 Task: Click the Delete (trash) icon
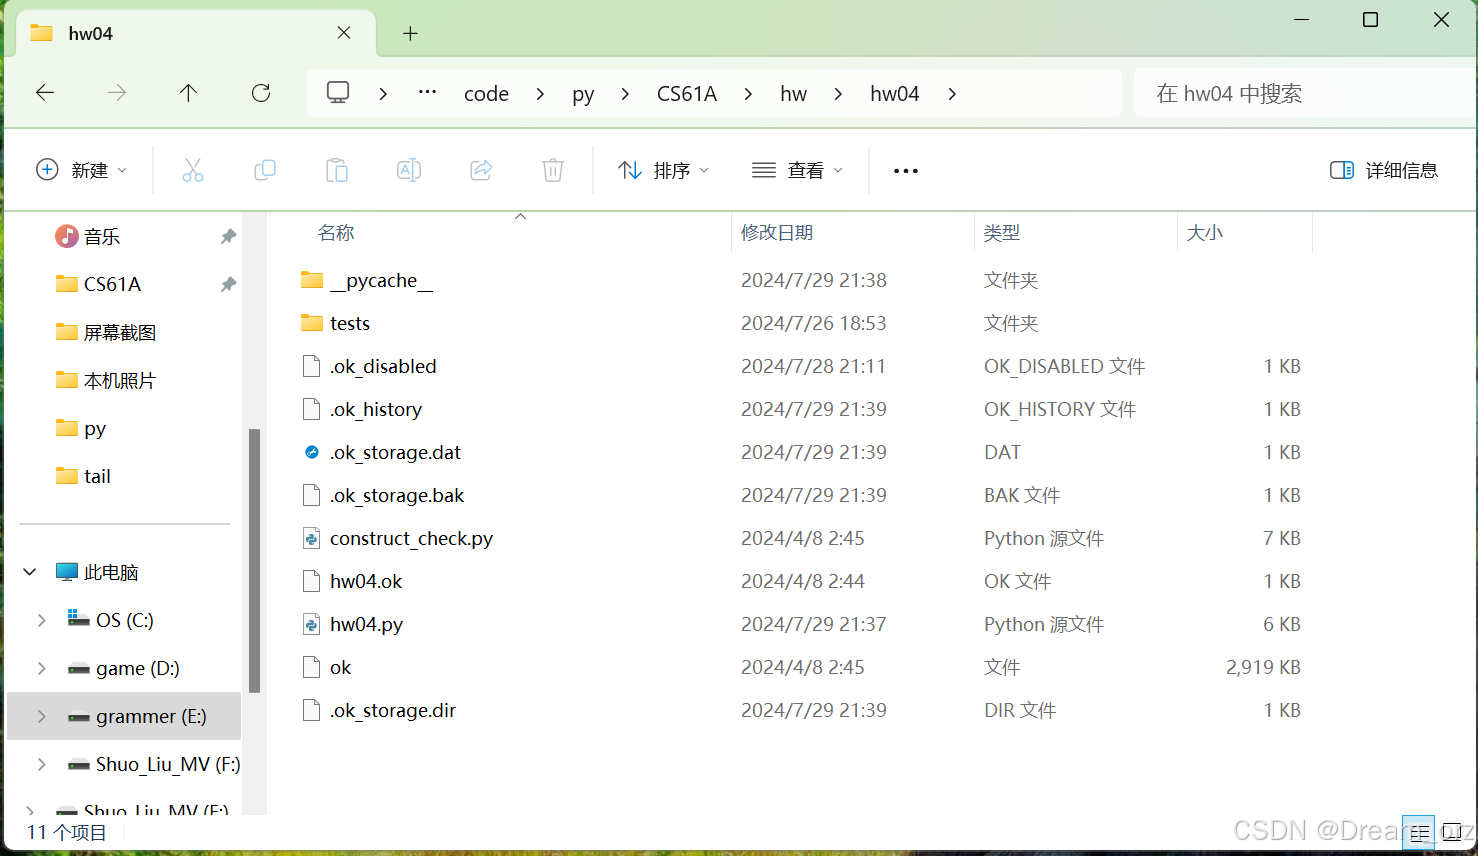tap(552, 170)
